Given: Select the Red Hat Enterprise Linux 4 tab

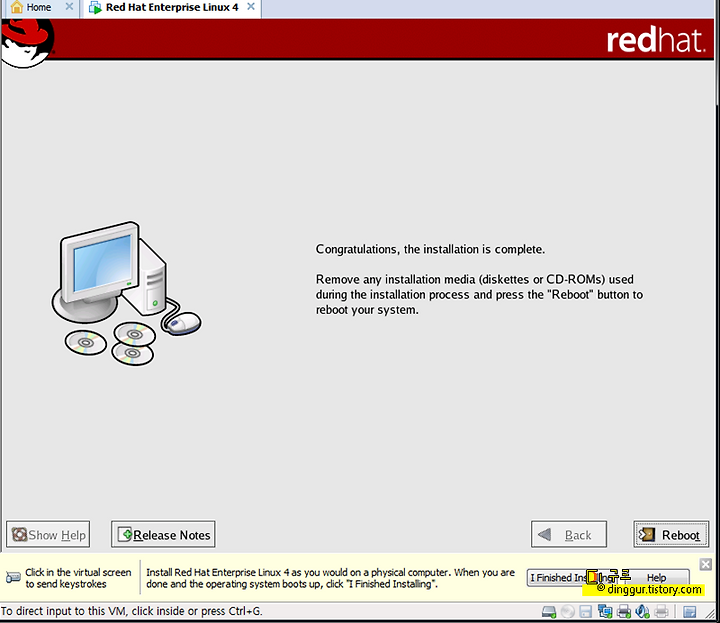Looking at the screenshot, I should click(172, 7).
